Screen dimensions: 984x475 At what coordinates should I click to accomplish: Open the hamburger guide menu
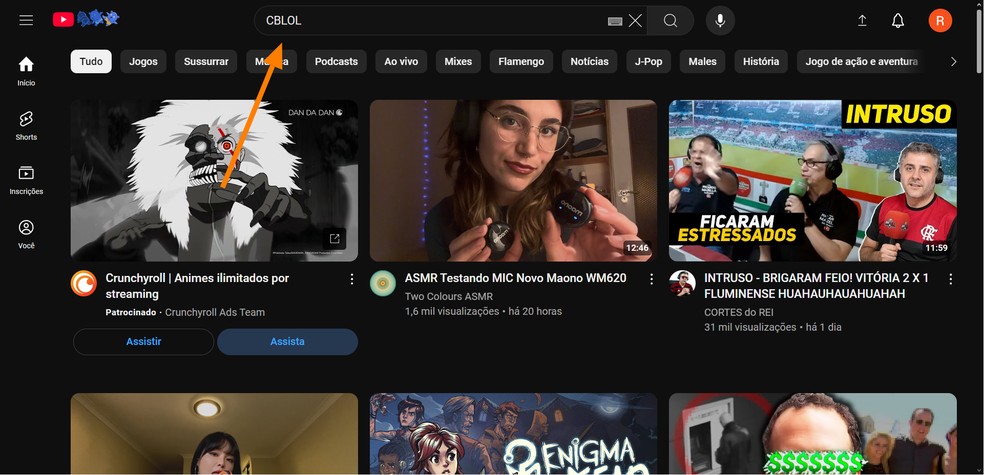coord(26,20)
